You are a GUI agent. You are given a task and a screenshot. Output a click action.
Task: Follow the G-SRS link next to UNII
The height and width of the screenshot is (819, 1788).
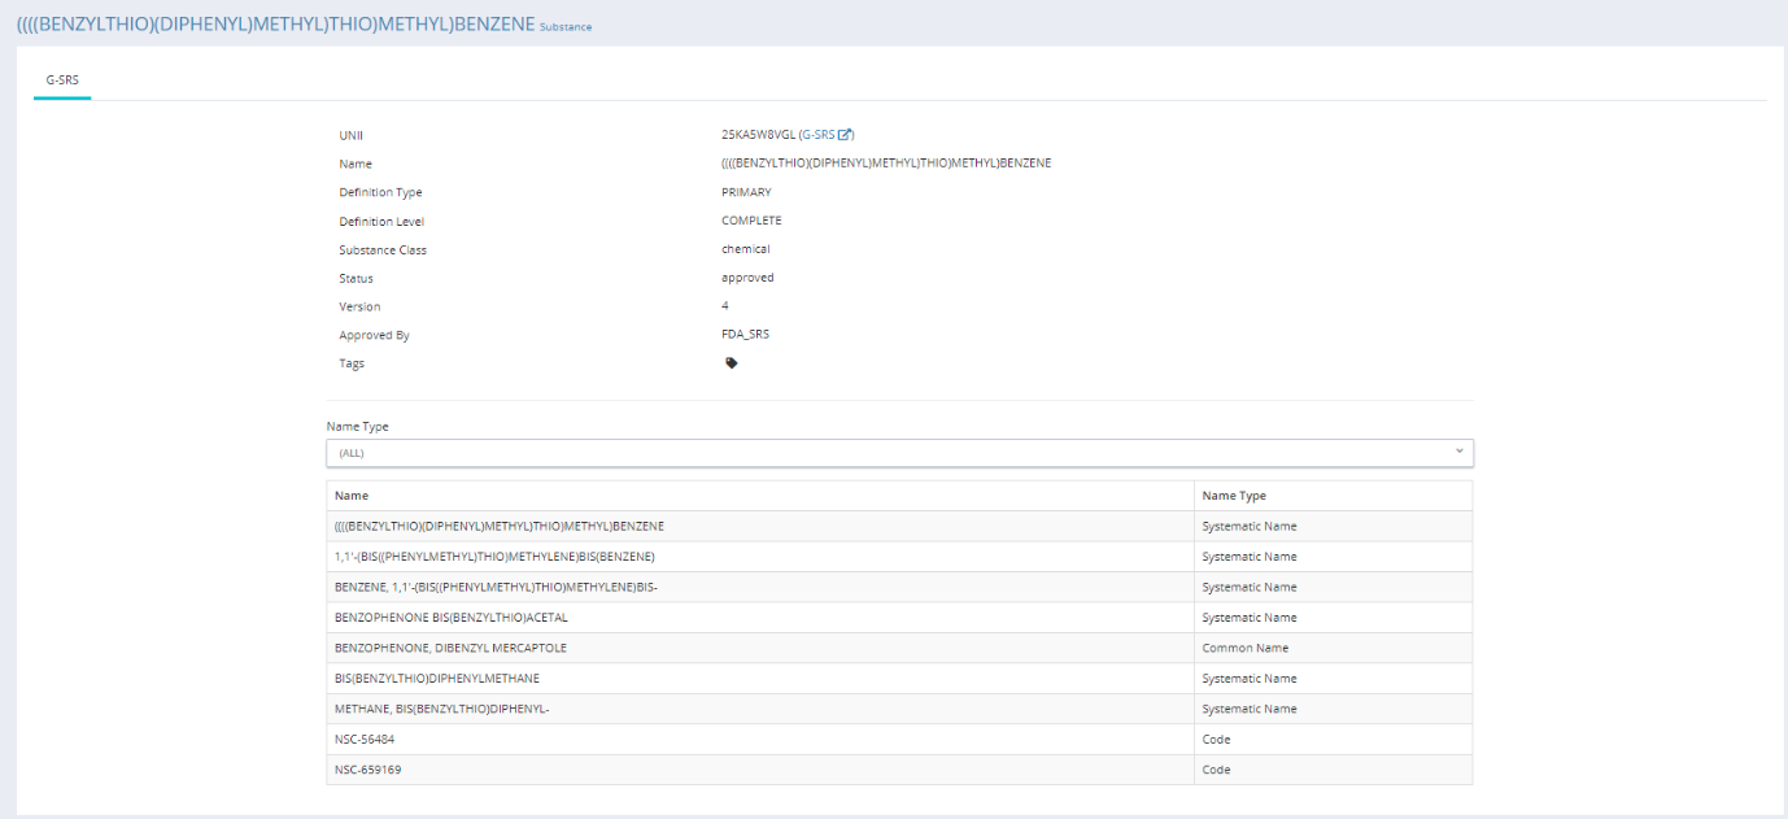coord(818,134)
